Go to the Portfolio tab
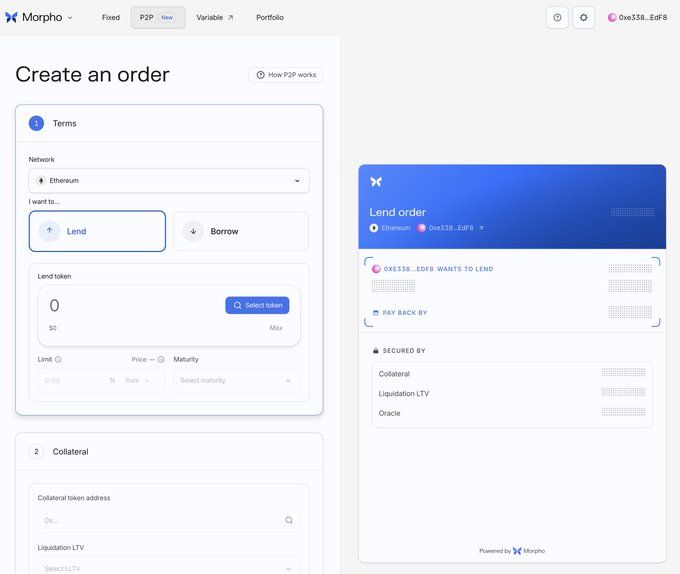The image size is (680, 574). pyautogui.click(x=270, y=17)
